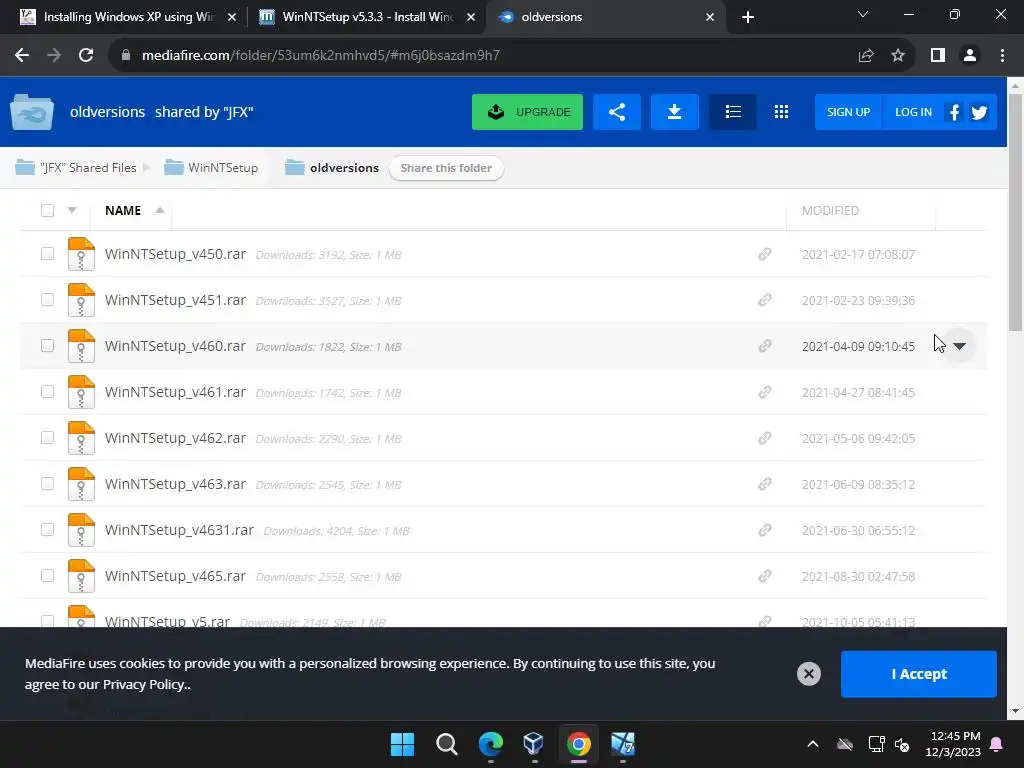Click the rar file icon of WinNTSetup_v462.rar
This screenshot has width=1024, height=768.
(x=81, y=438)
